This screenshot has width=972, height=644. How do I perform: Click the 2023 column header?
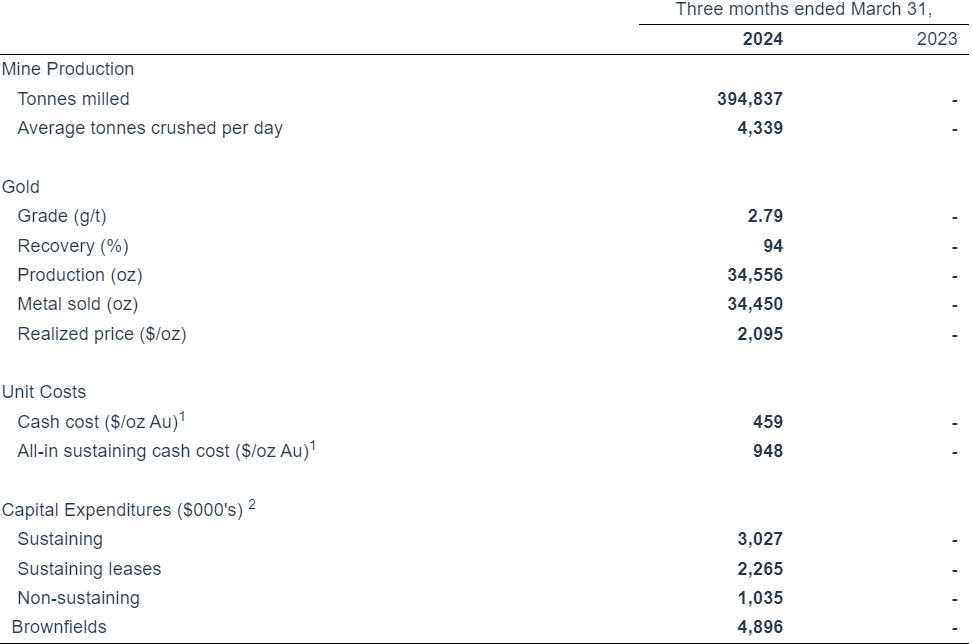tap(936, 39)
